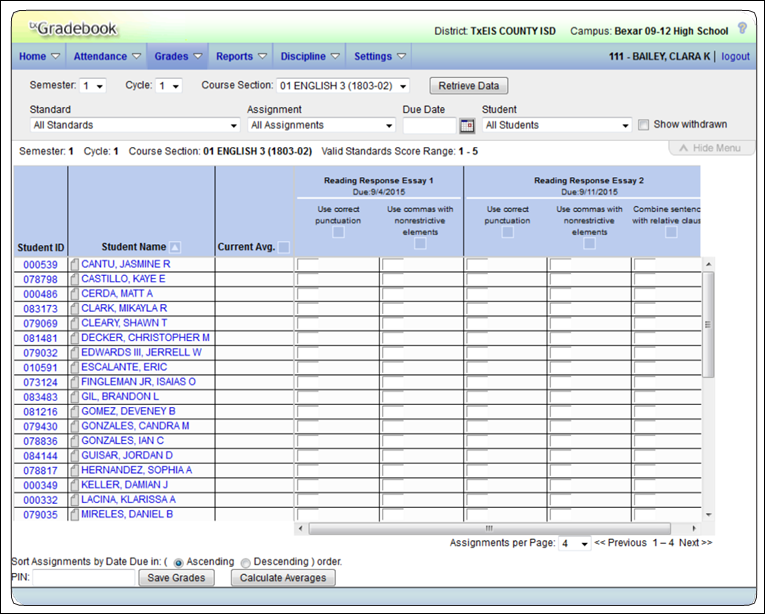
Task: Open note icon beside GOMEZ, DEVENEY B
Action: coord(74,411)
